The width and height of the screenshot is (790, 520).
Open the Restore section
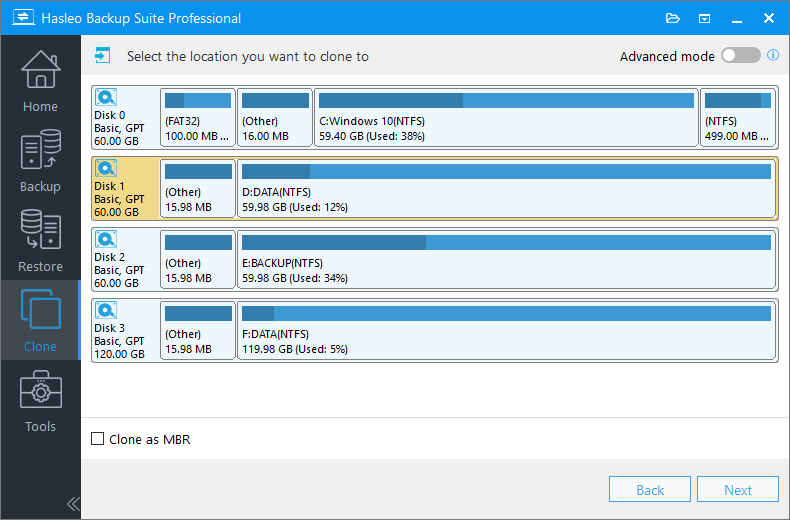(x=40, y=242)
